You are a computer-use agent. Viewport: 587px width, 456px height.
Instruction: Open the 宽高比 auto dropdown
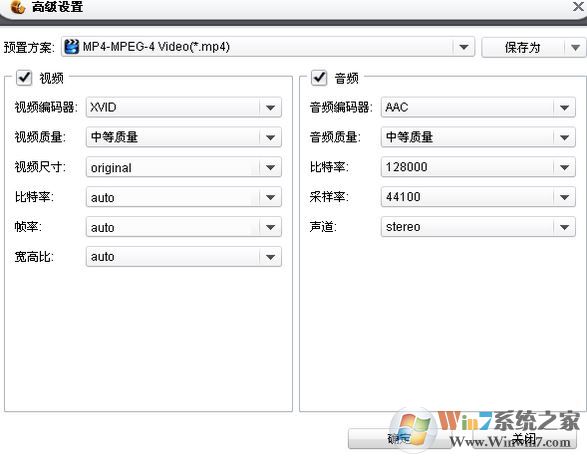point(183,257)
